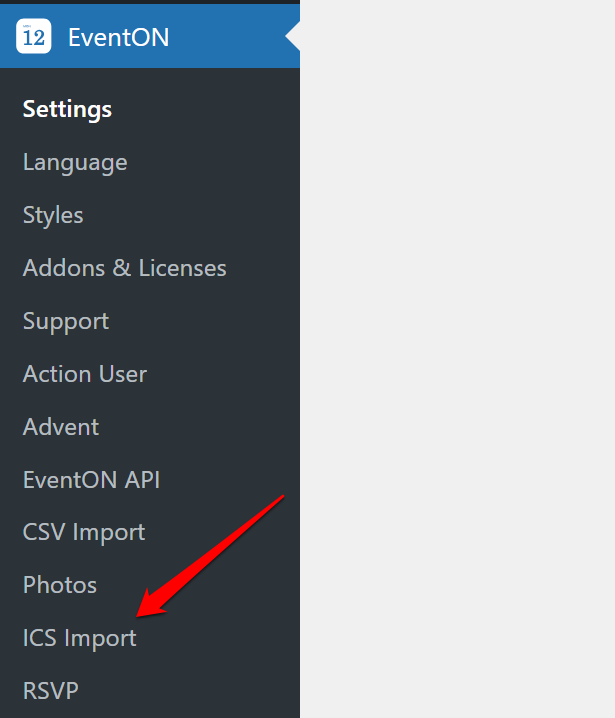The width and height of the screenshot is (615, 718).
Task: Open the Support page link
Action: [x=66, y=321]
